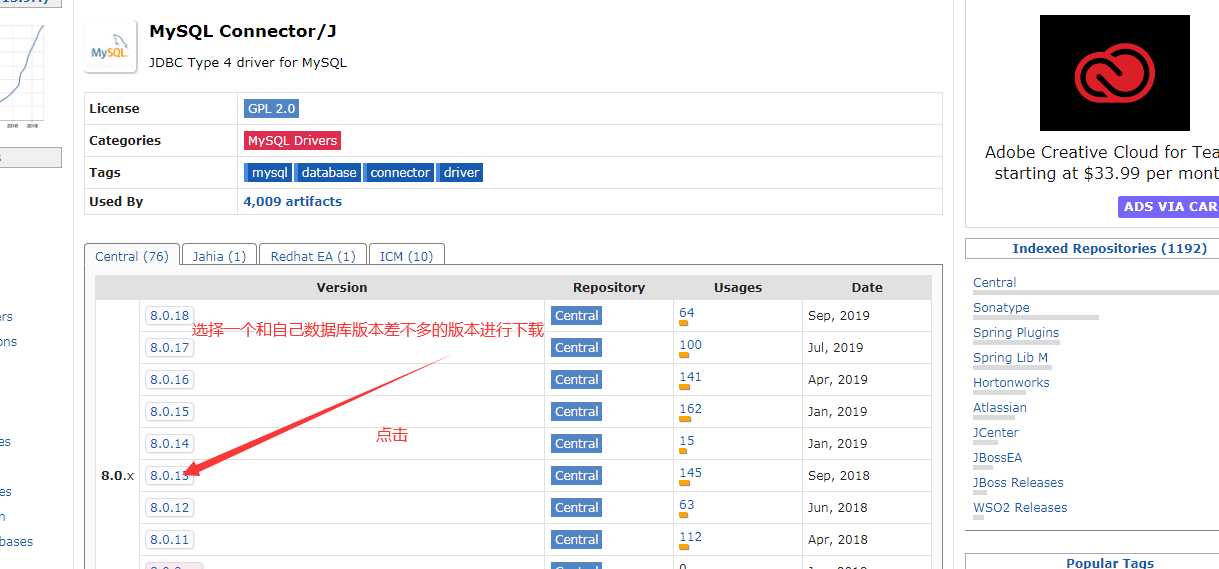Open version 8.0.17
Image resolution: width=1219 pixels, height=569 pixels.
169,347
